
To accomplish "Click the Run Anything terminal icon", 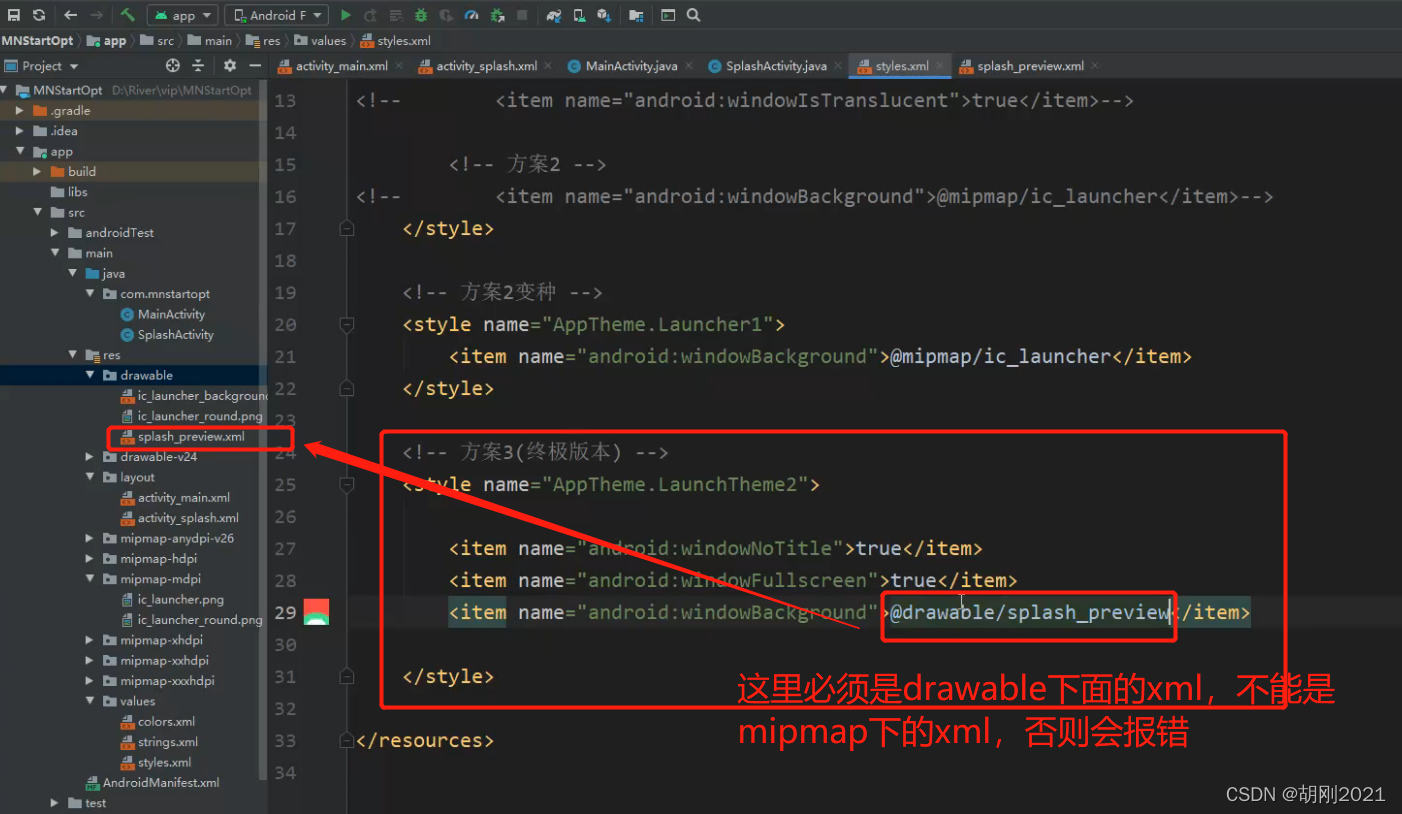I will (x=668, y=15).
